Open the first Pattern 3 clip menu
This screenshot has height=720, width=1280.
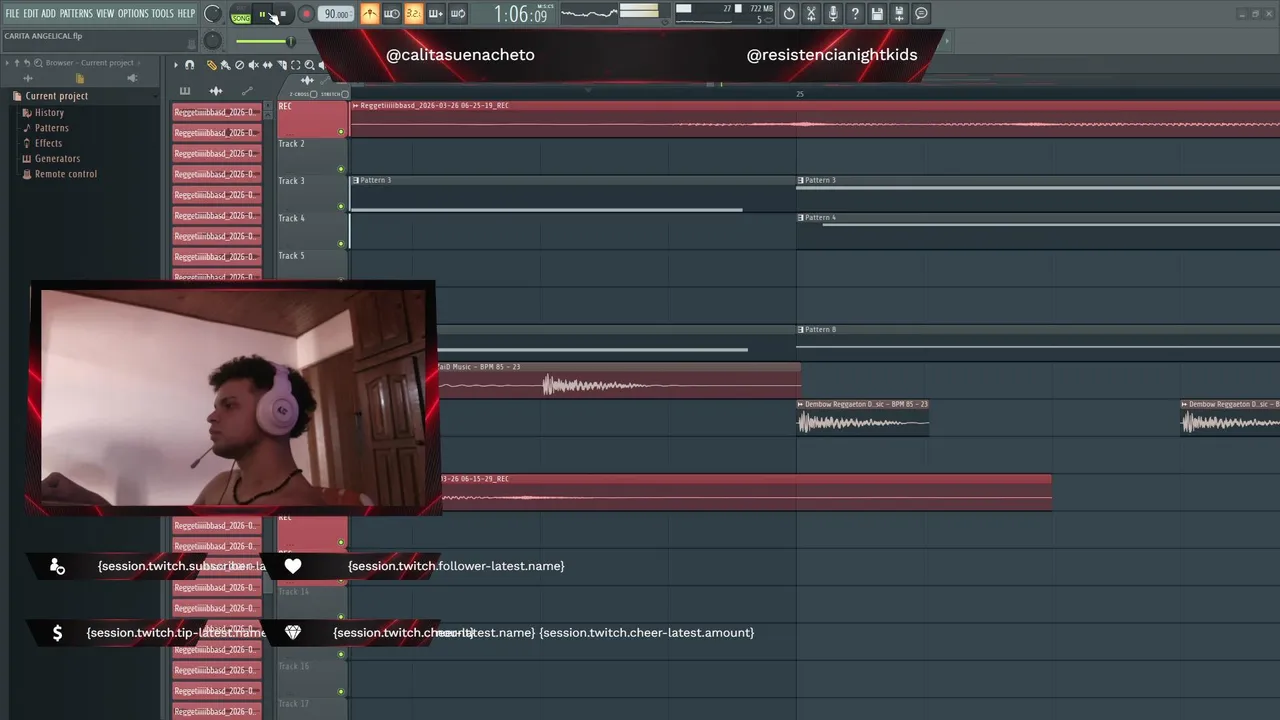(x=355, y=180)
